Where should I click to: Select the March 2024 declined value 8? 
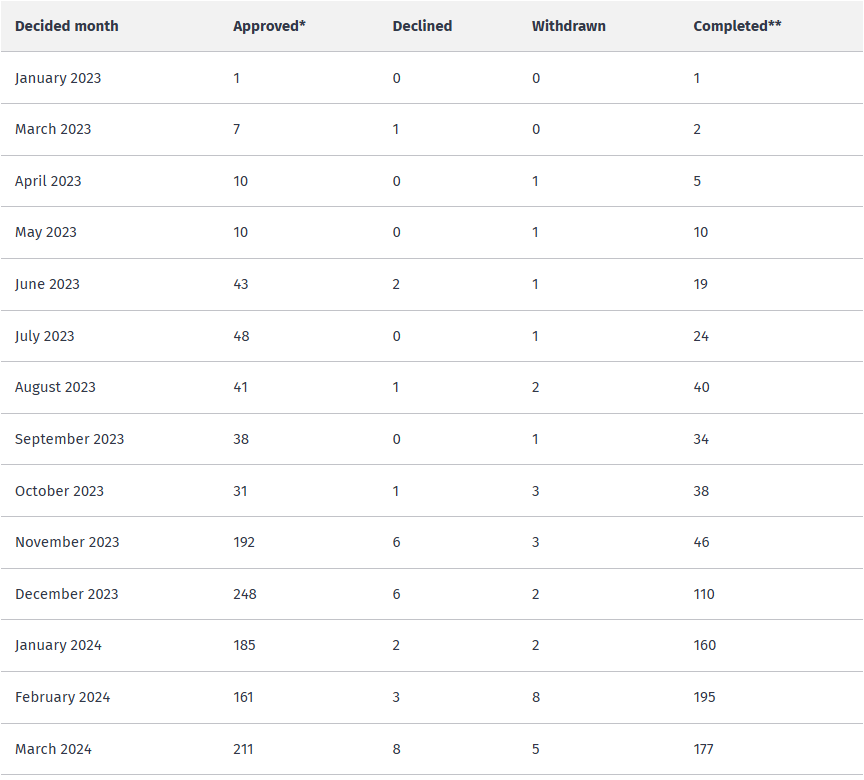(396, 749)
